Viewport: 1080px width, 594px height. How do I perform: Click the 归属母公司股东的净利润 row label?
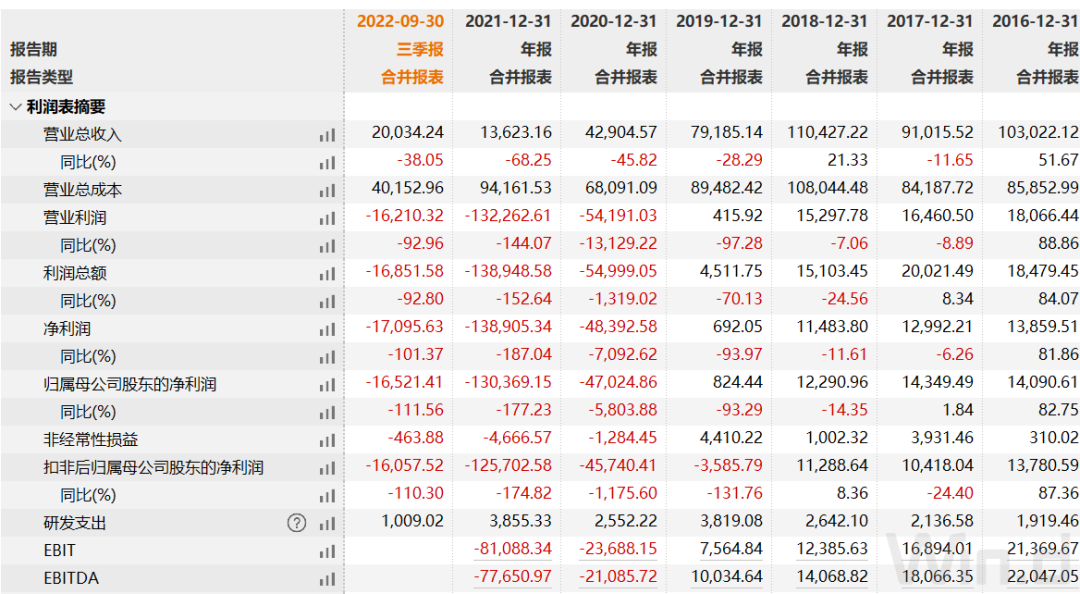click(x=130, y=384)
